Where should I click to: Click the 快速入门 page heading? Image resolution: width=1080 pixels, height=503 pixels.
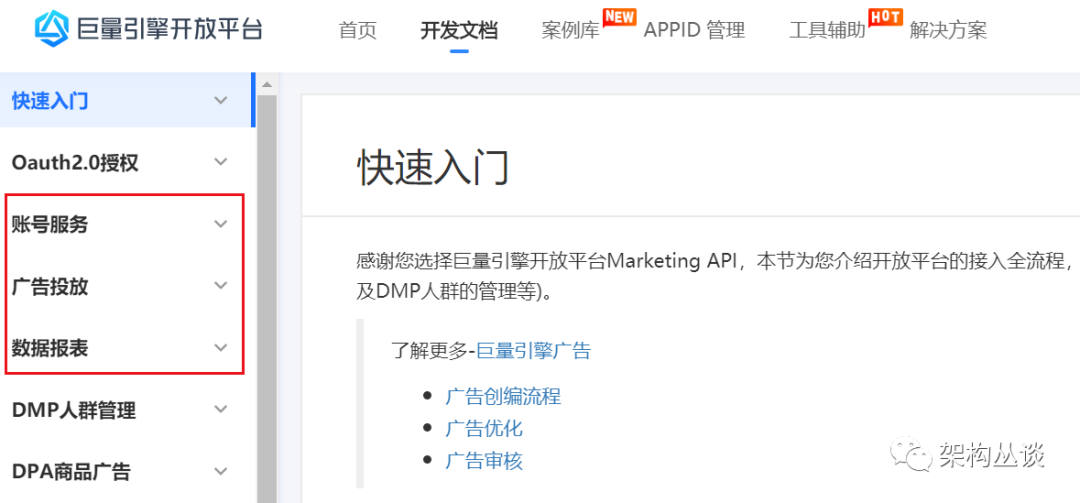click(433, 167)
